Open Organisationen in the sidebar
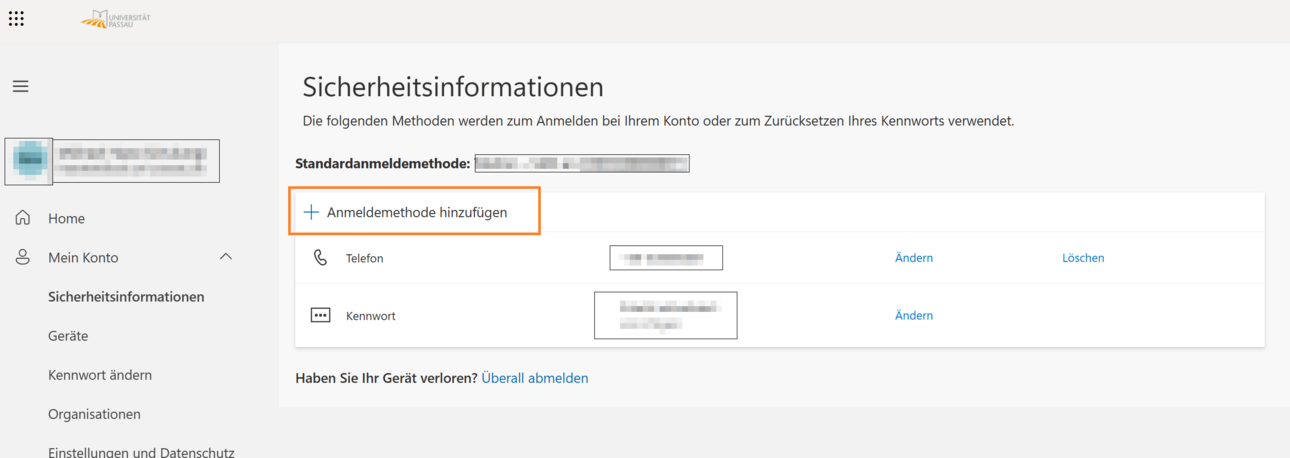 pyautogui.click(x=94, y=414)
